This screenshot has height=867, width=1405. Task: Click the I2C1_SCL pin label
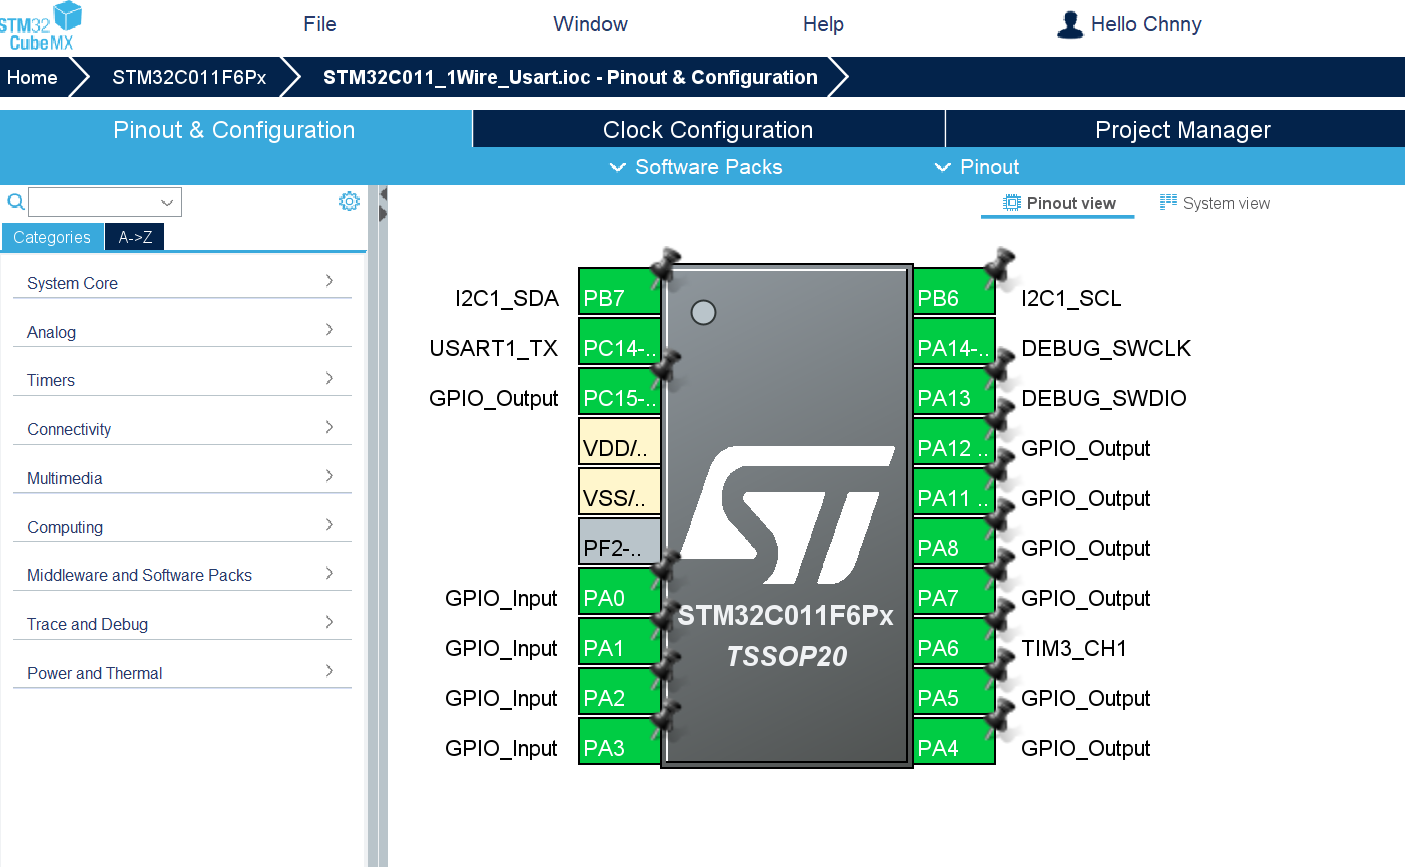coord(1071,298)
